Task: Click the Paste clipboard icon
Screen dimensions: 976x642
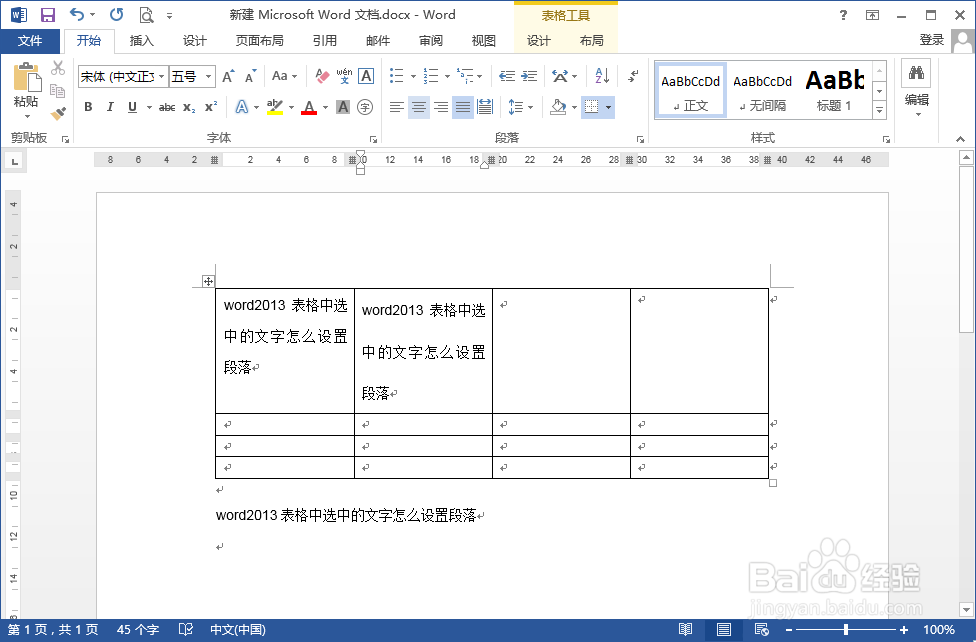Action: coord(27,79)
